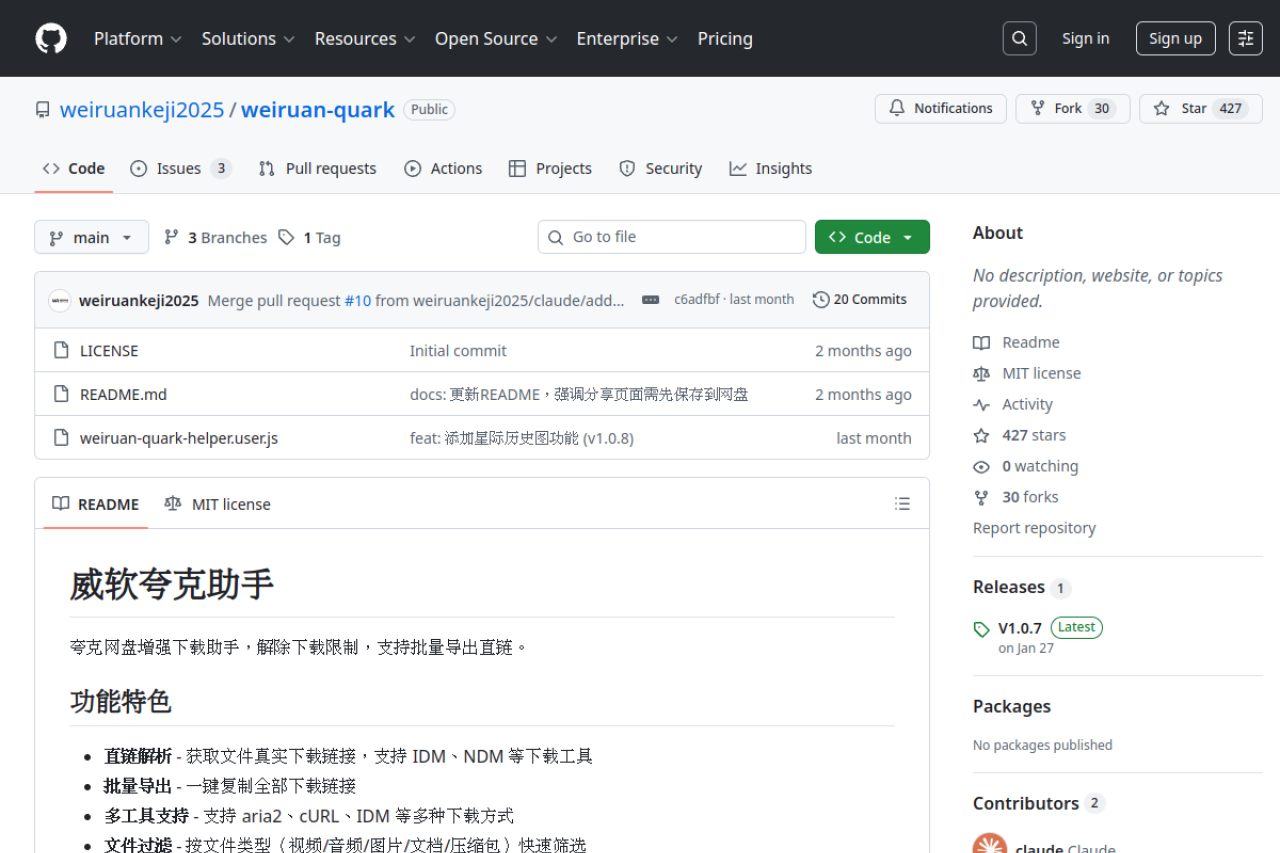Open the README outline list icon
This screenshot has width=1280, height=853.
pos(902,504)
